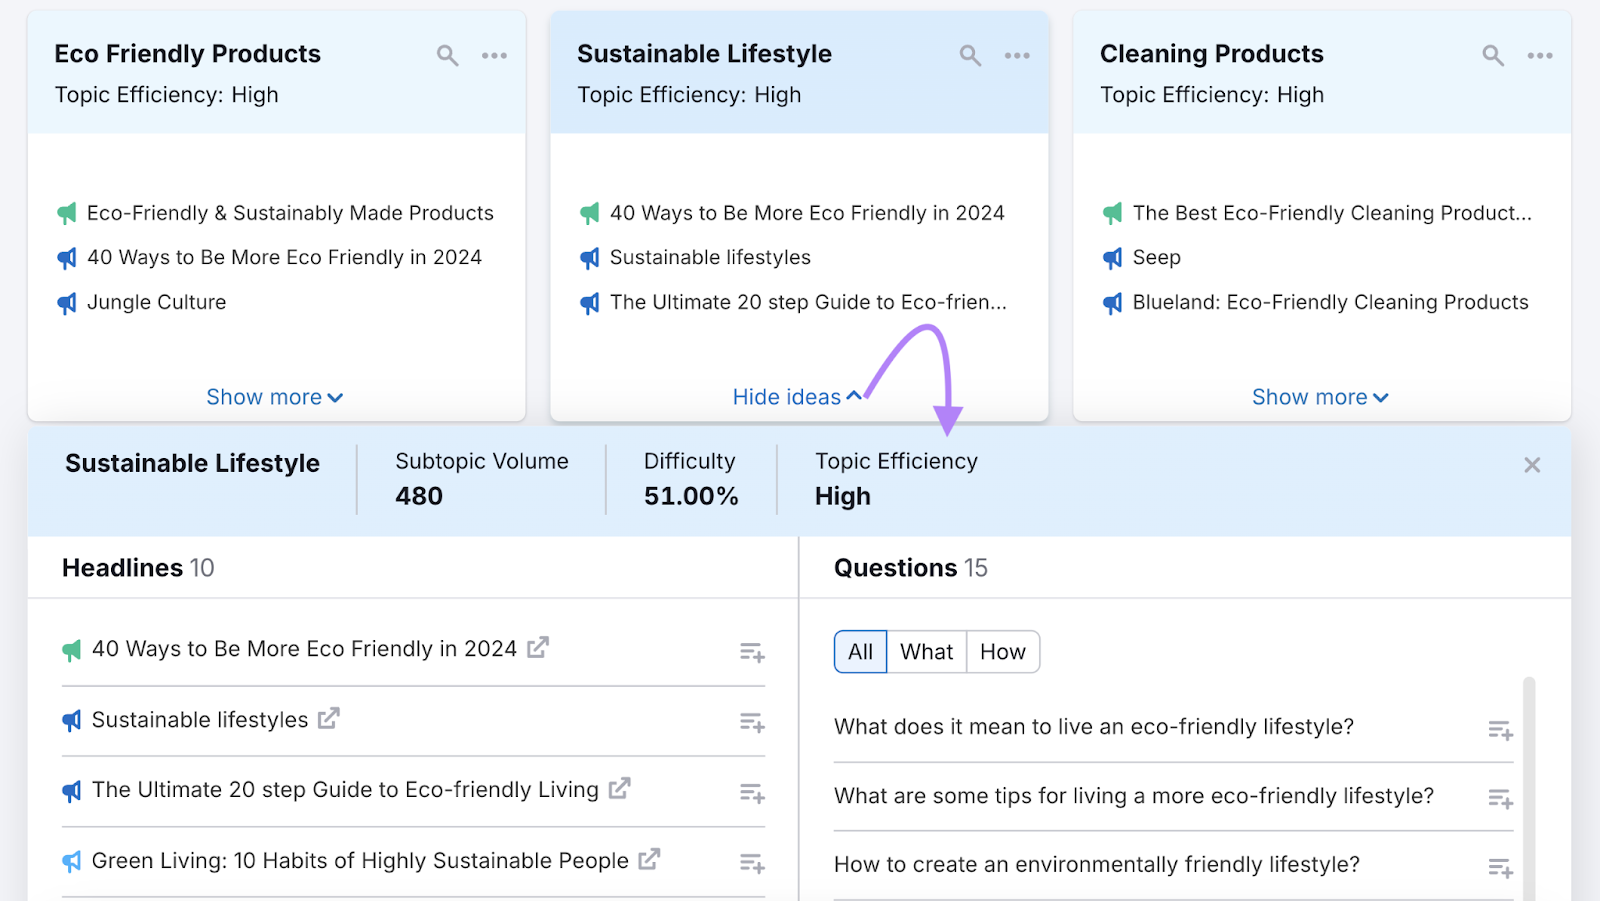Open the Blueland Eco-Friendly Cleaning Products link

coord(1330,302)
